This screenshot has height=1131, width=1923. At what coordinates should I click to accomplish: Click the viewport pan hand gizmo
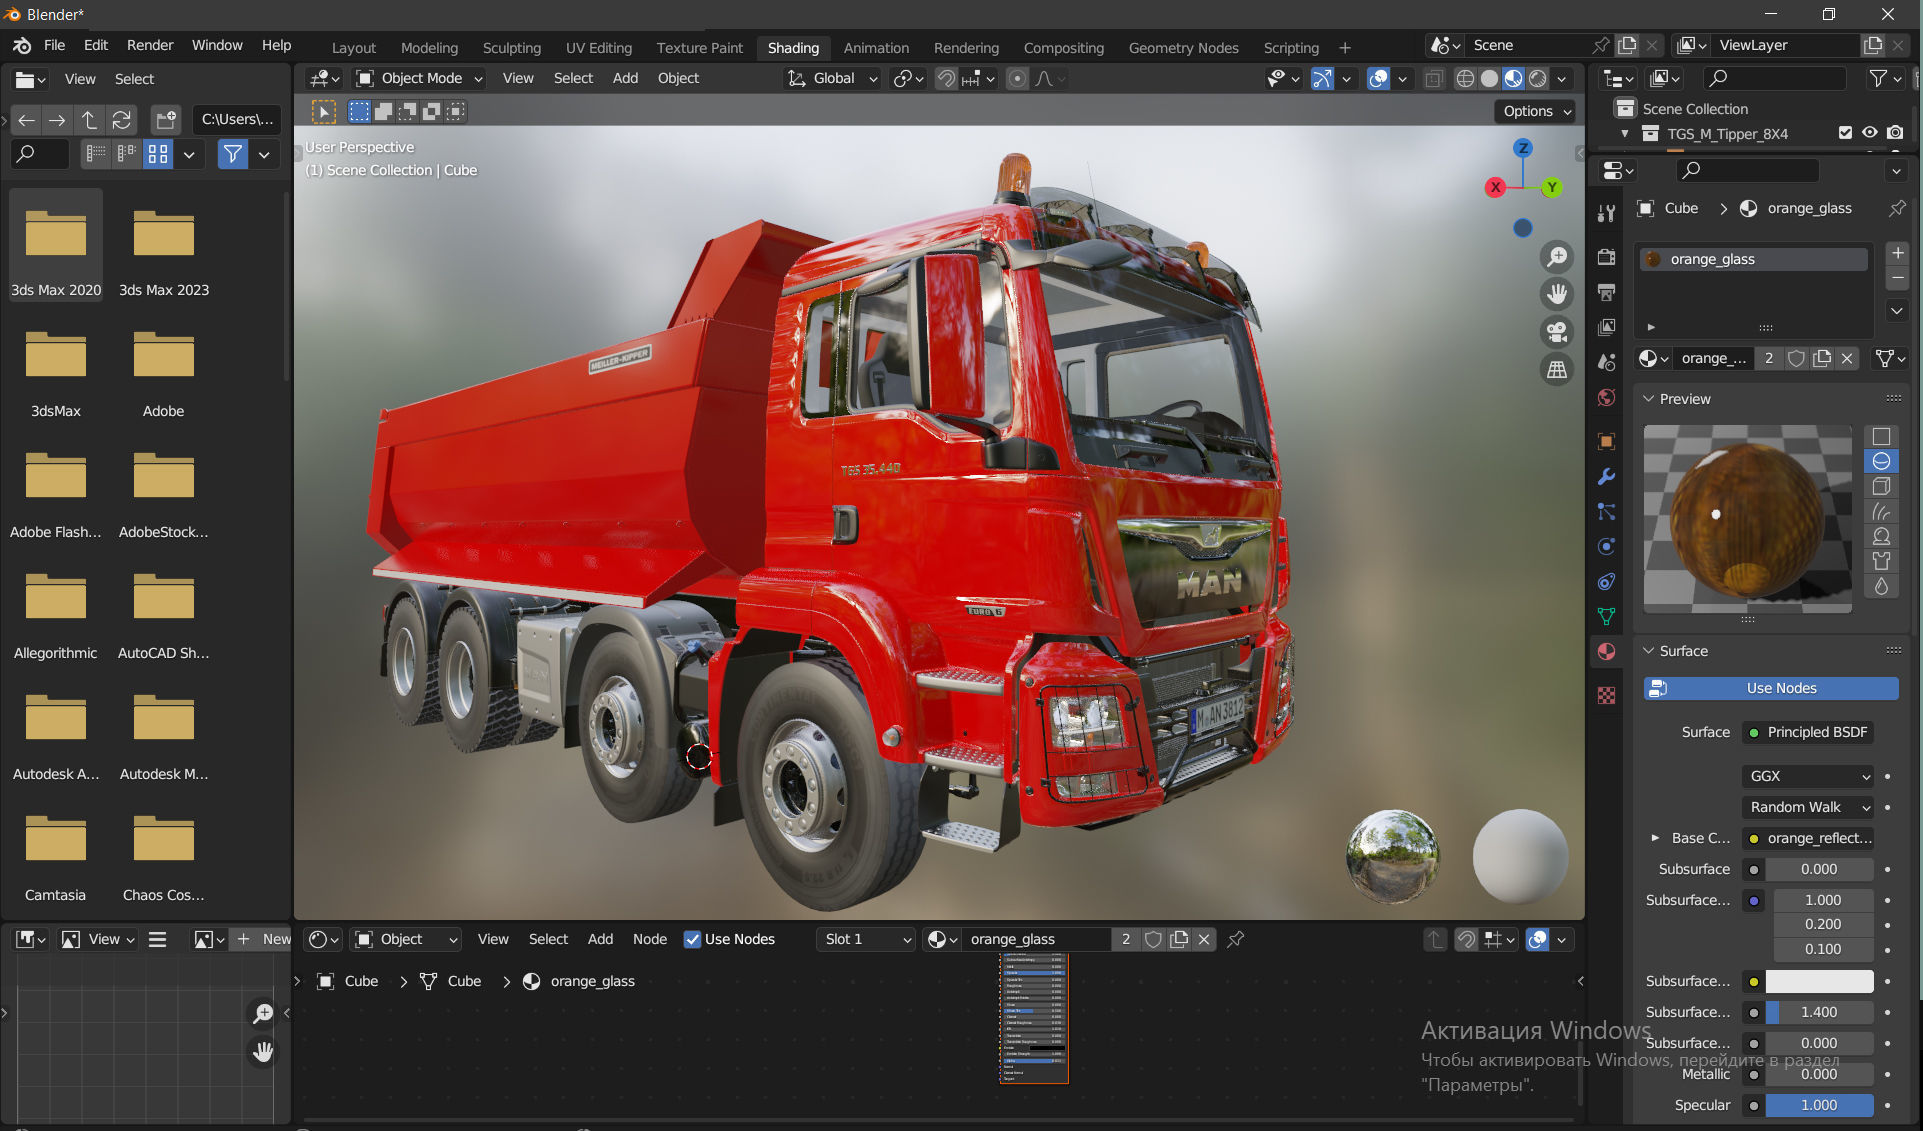[1557, 294]
